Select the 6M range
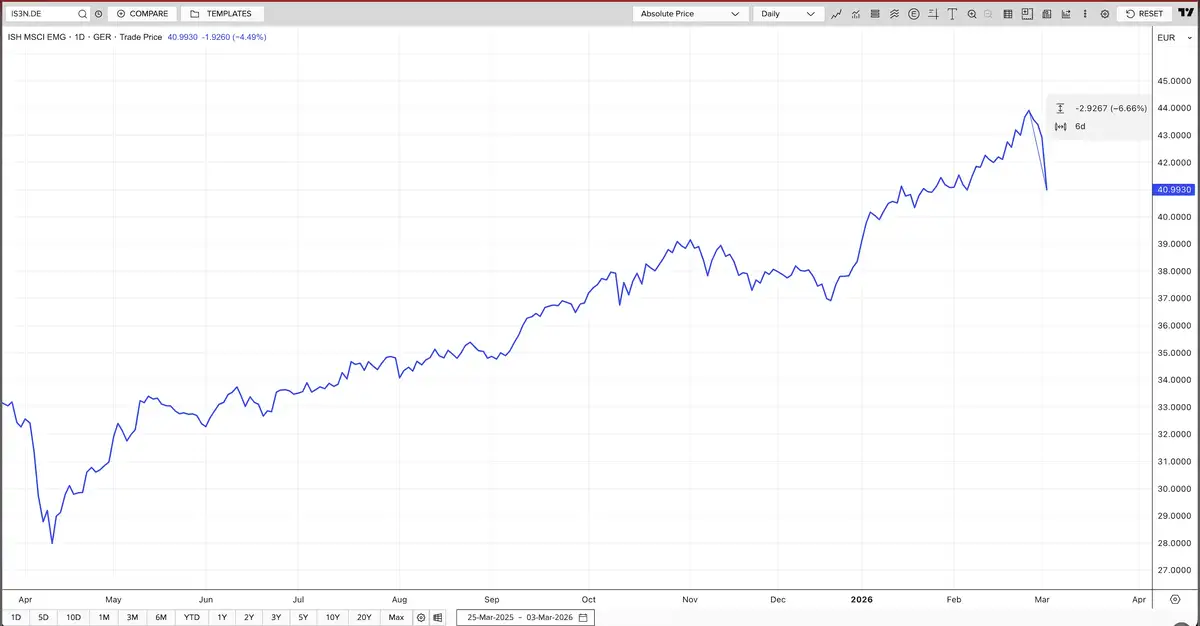 161,617
